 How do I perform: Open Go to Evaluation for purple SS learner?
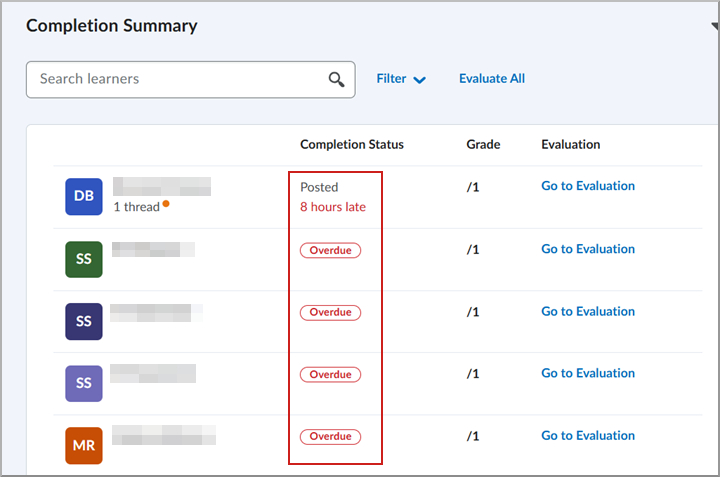[x=588, y=373]
